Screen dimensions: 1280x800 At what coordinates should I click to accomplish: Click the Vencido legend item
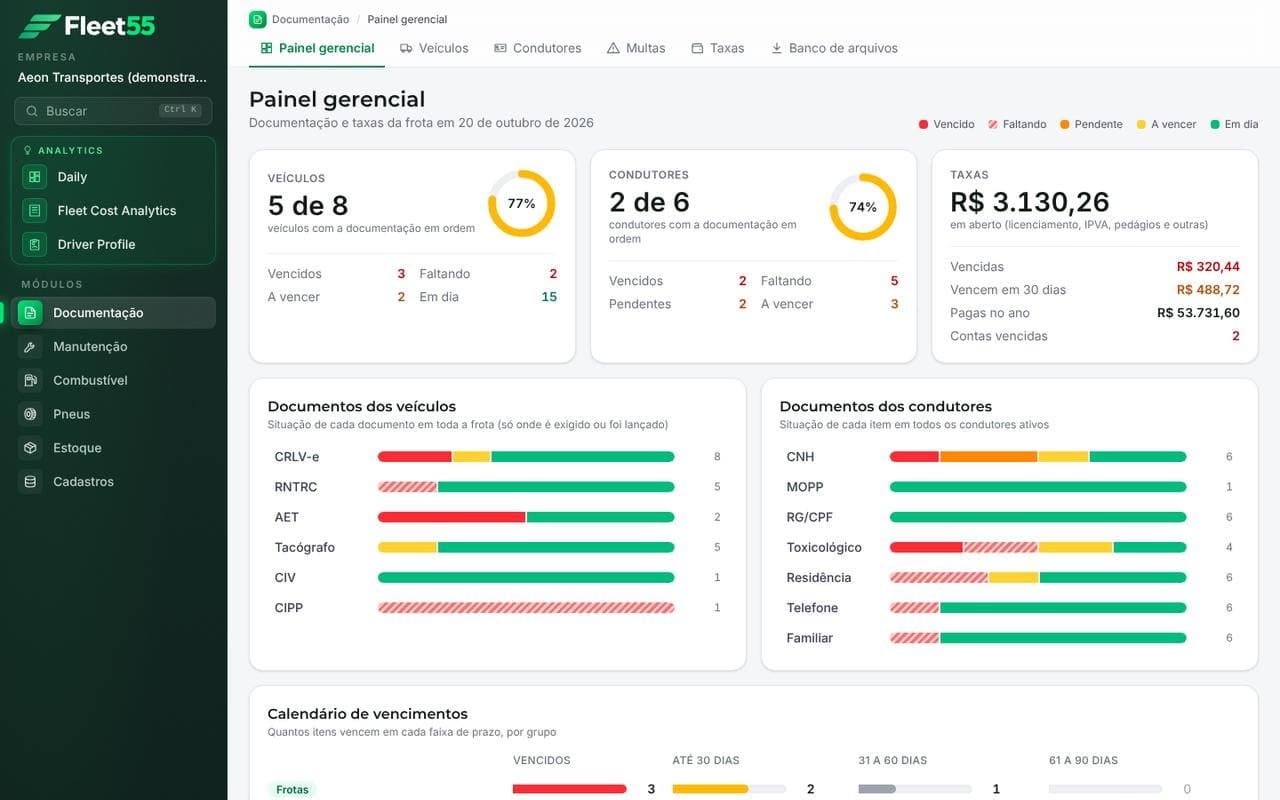pos(946,124)
